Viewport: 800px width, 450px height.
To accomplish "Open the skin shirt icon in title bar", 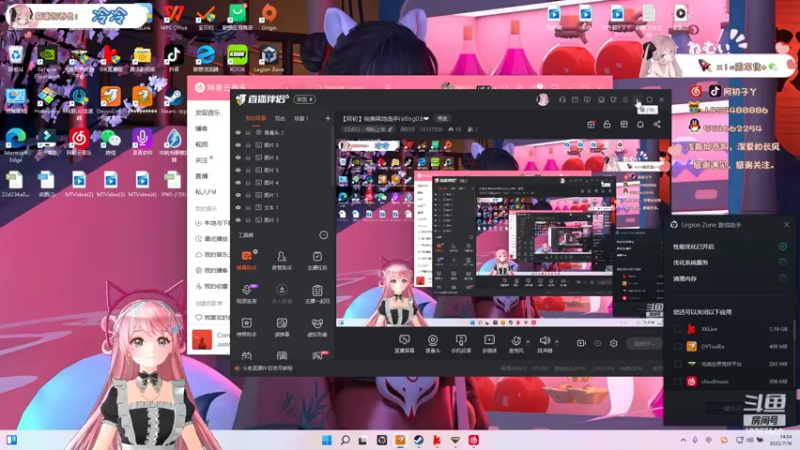I will click(613, 99).
